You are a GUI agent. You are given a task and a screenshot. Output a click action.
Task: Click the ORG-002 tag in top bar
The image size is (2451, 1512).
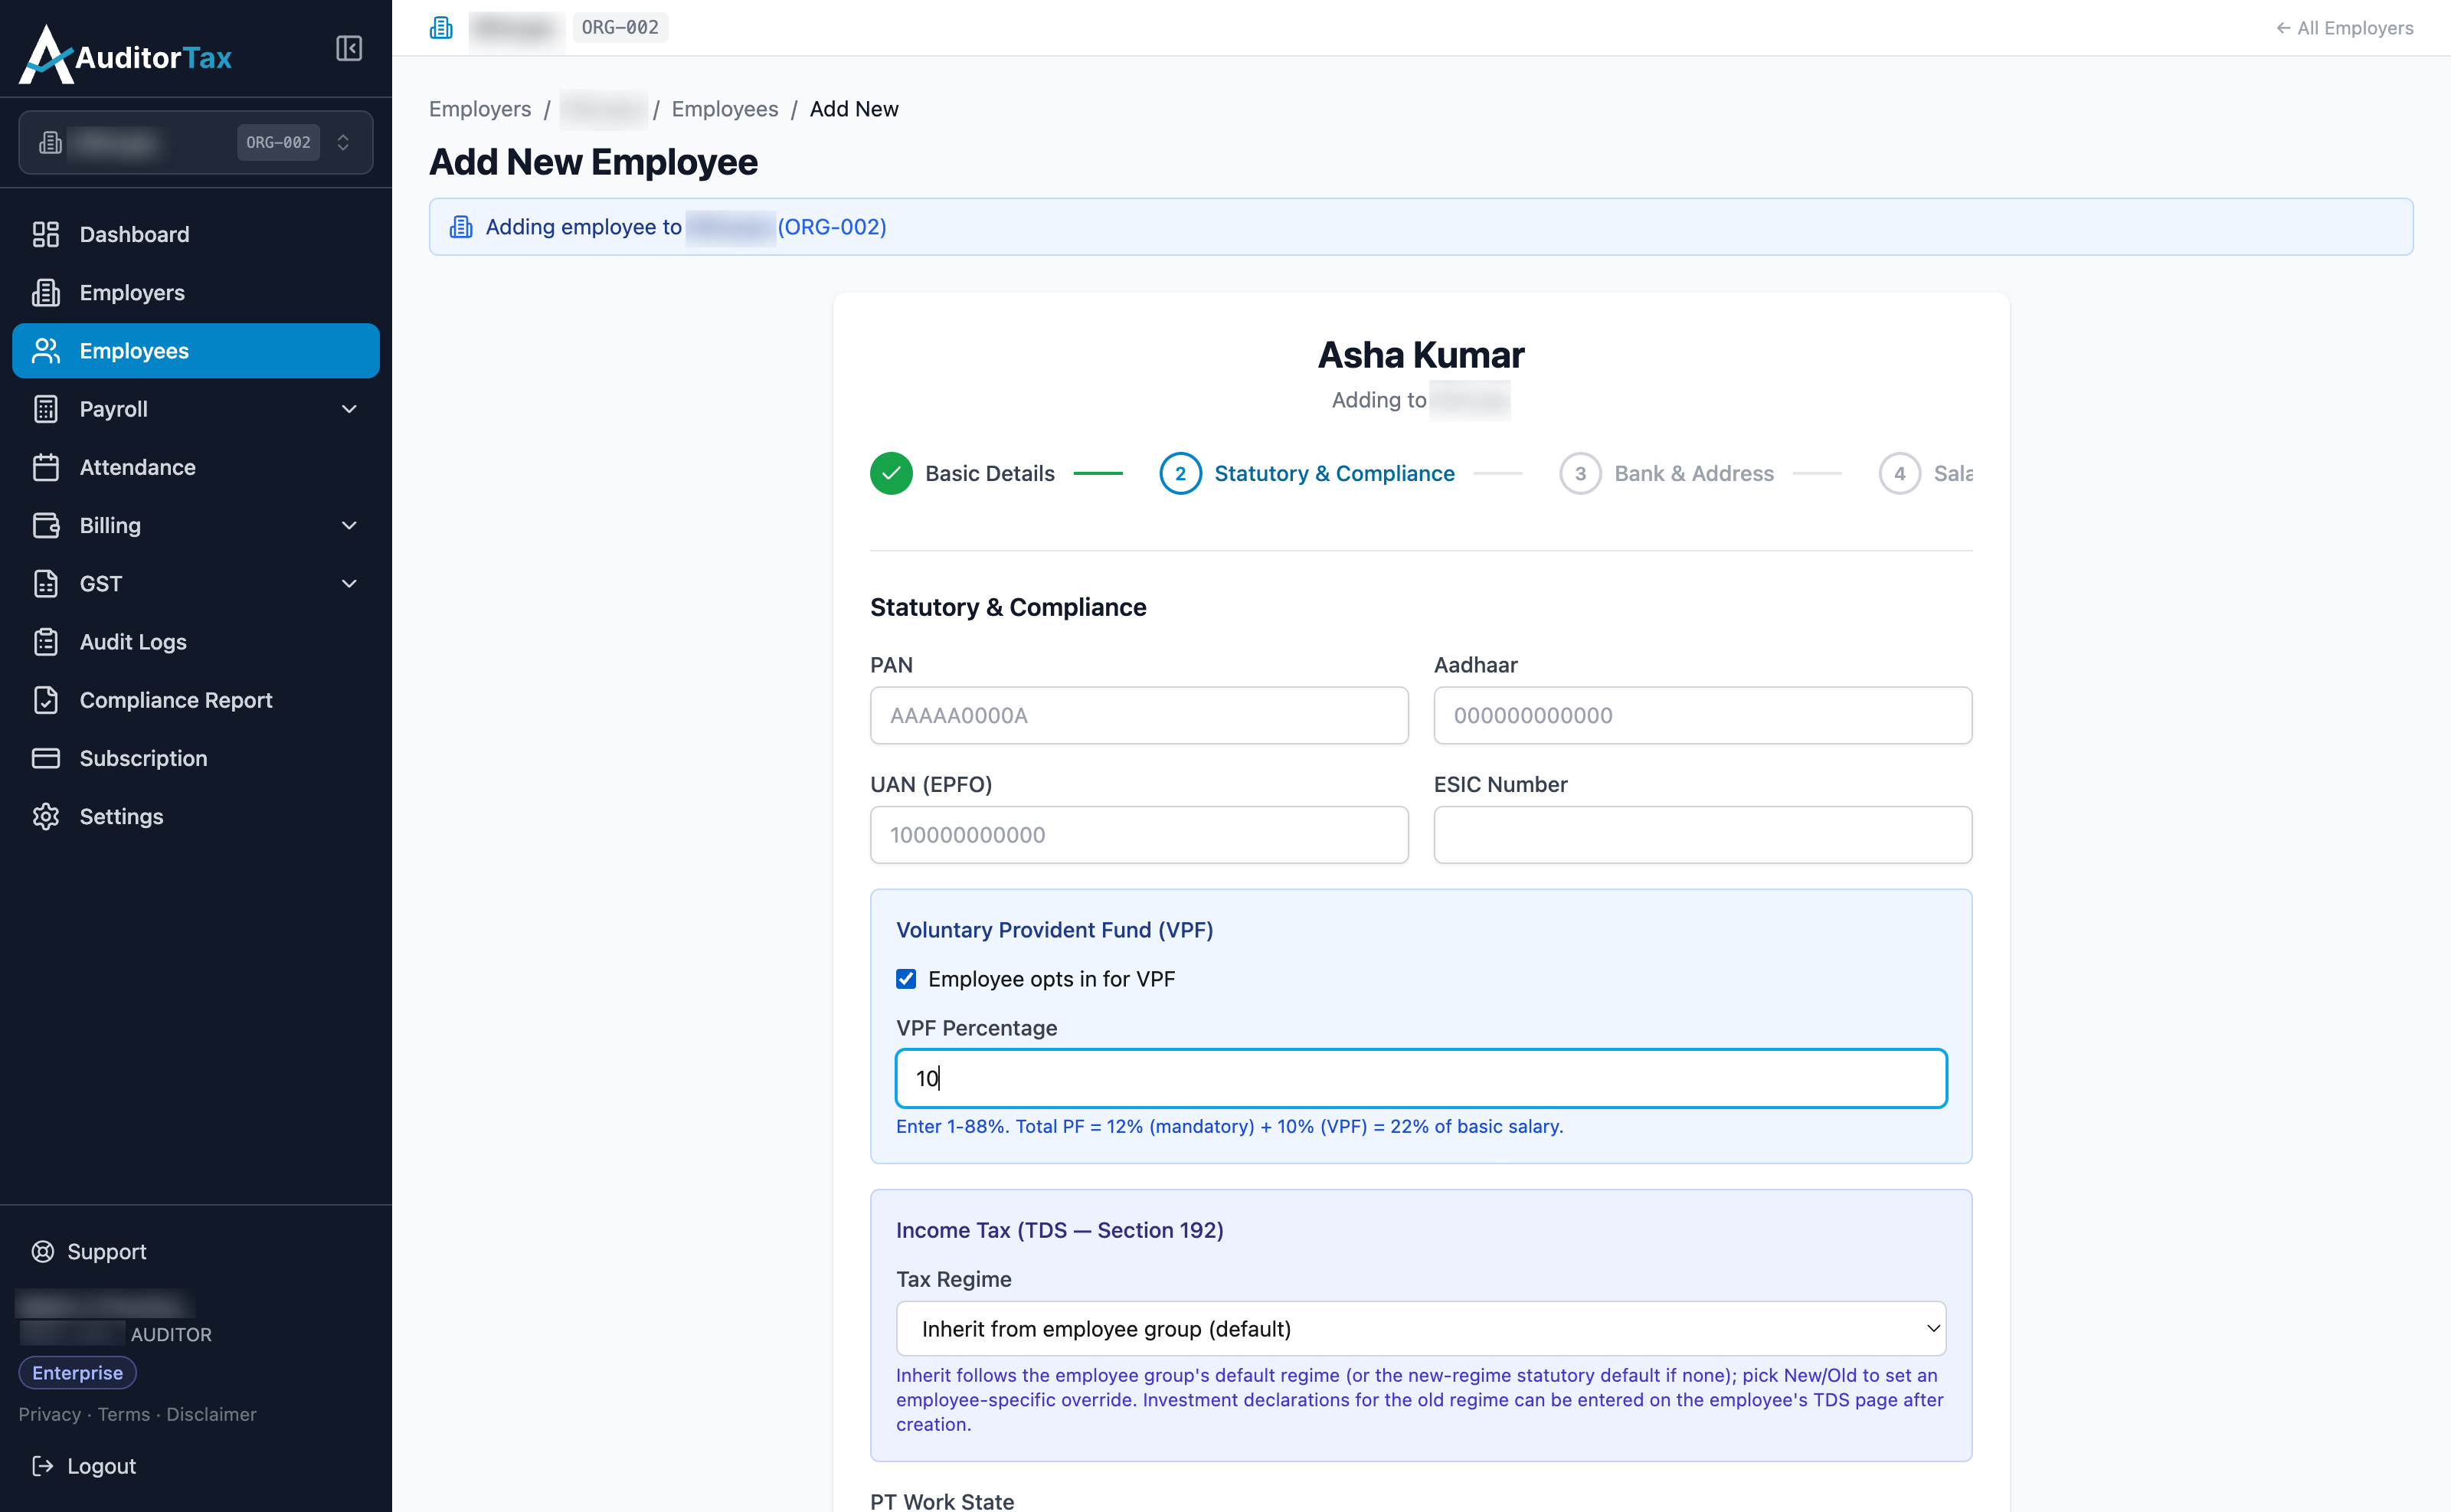pyautogui.click(x=620, y=27)
